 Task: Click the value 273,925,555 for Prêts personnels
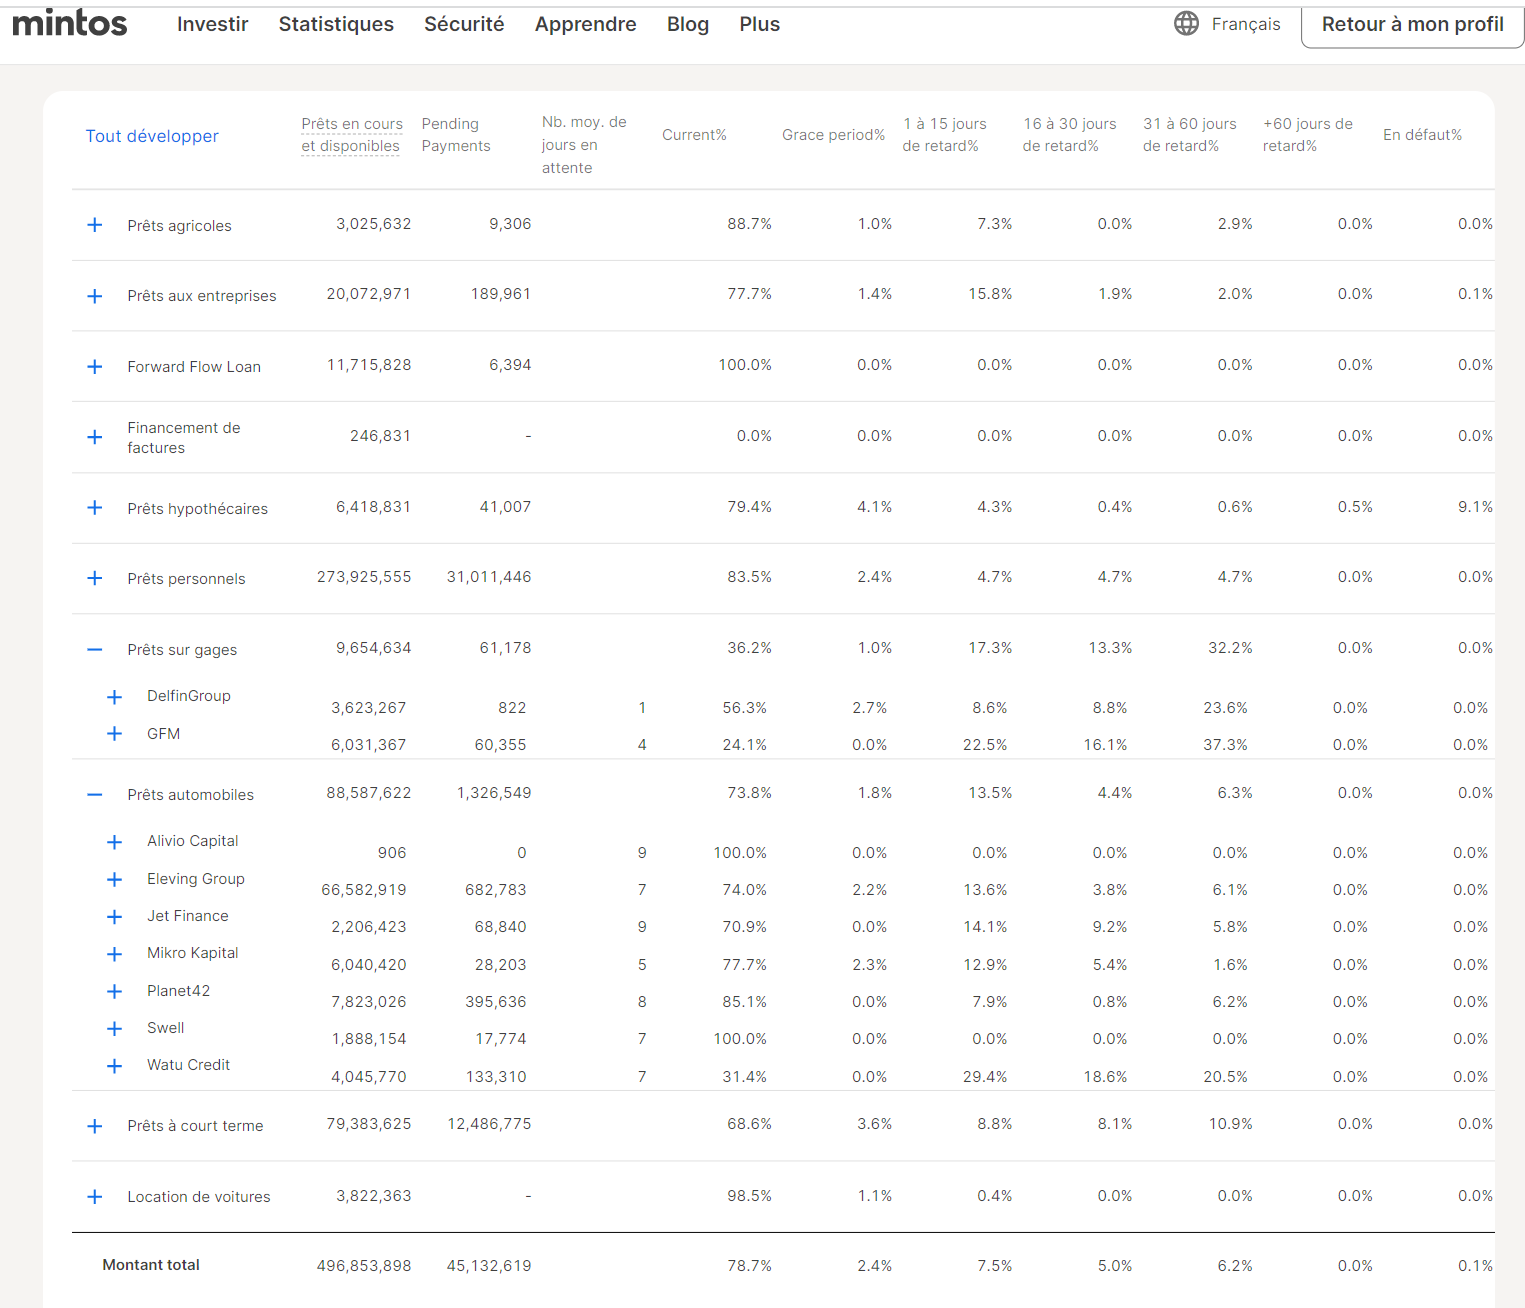coord(364,577)
